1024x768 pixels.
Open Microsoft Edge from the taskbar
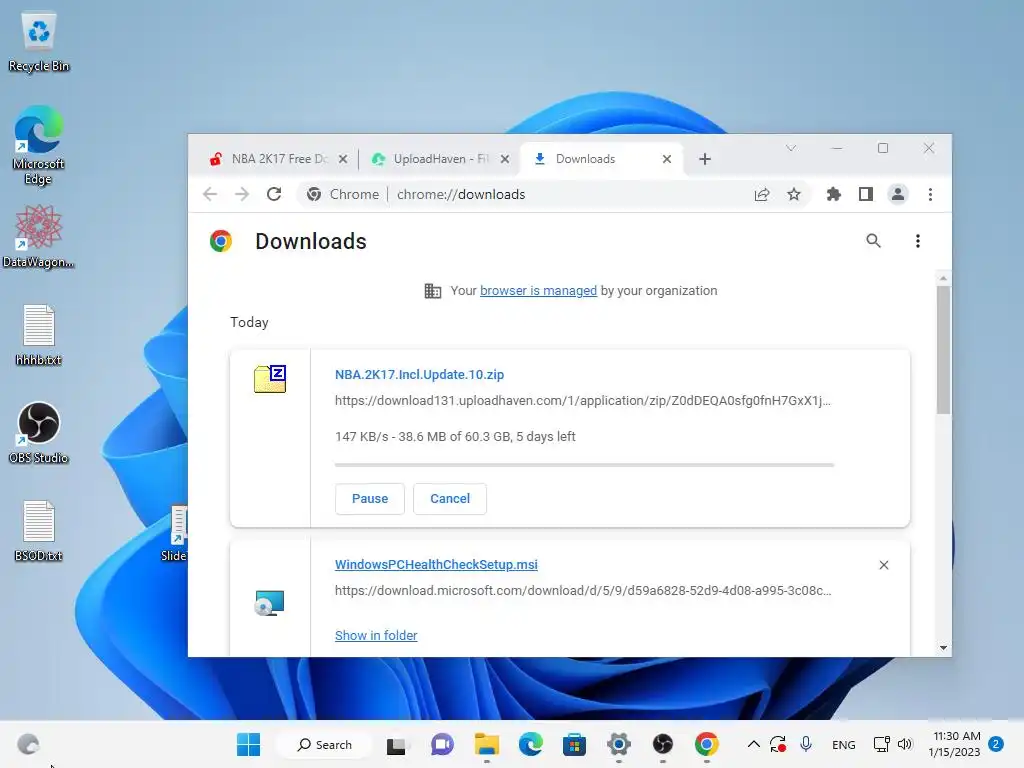point(530,744)
